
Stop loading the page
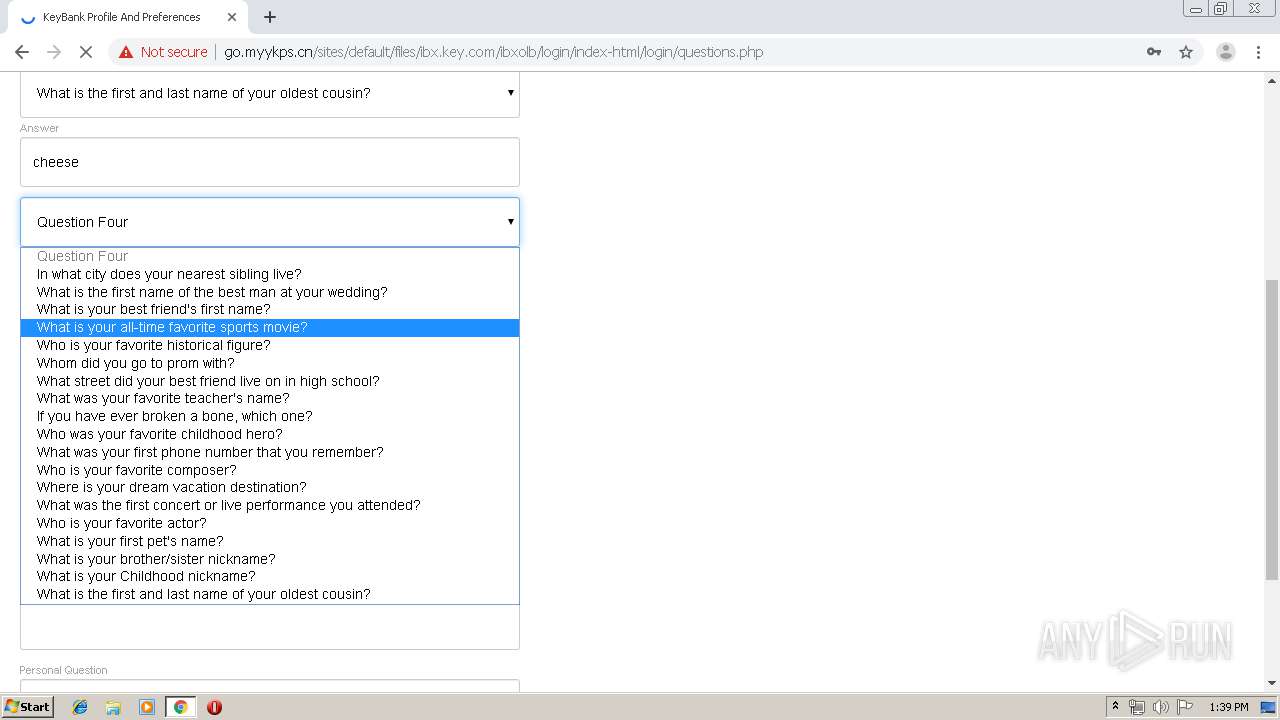[x=85, y=52]
